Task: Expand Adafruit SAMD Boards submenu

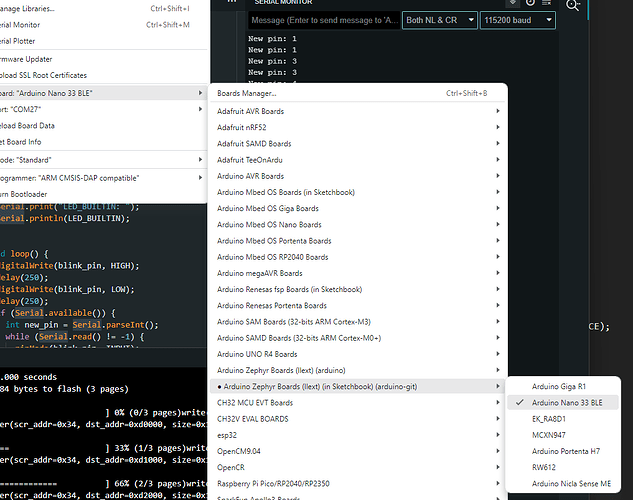Action: 358,144
